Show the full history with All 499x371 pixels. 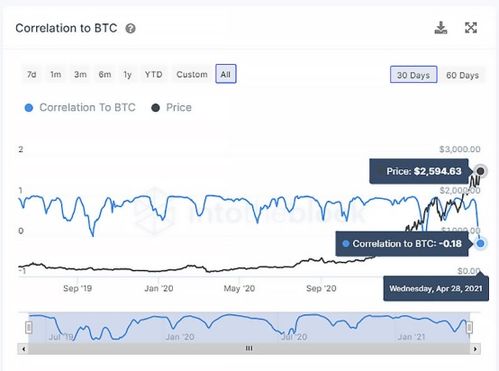pyautogui.click(x=226, y=74)
